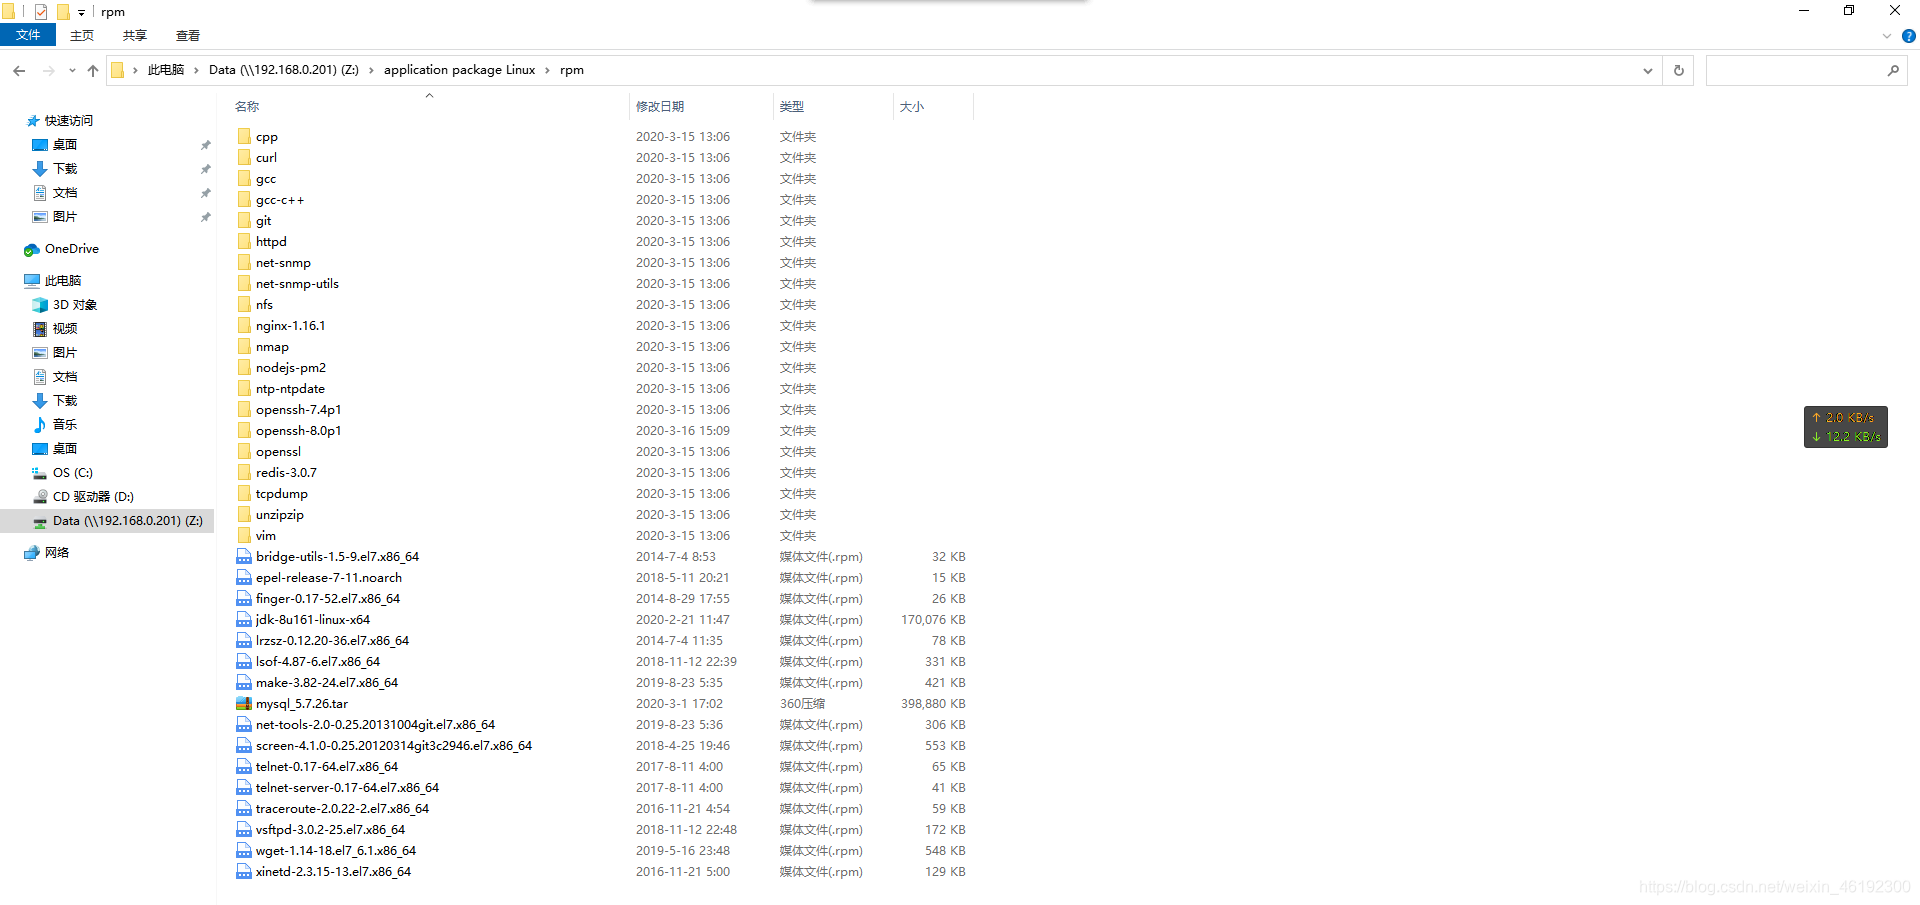Select the epel-release-7-11.noarch file name

coord(329,578)
